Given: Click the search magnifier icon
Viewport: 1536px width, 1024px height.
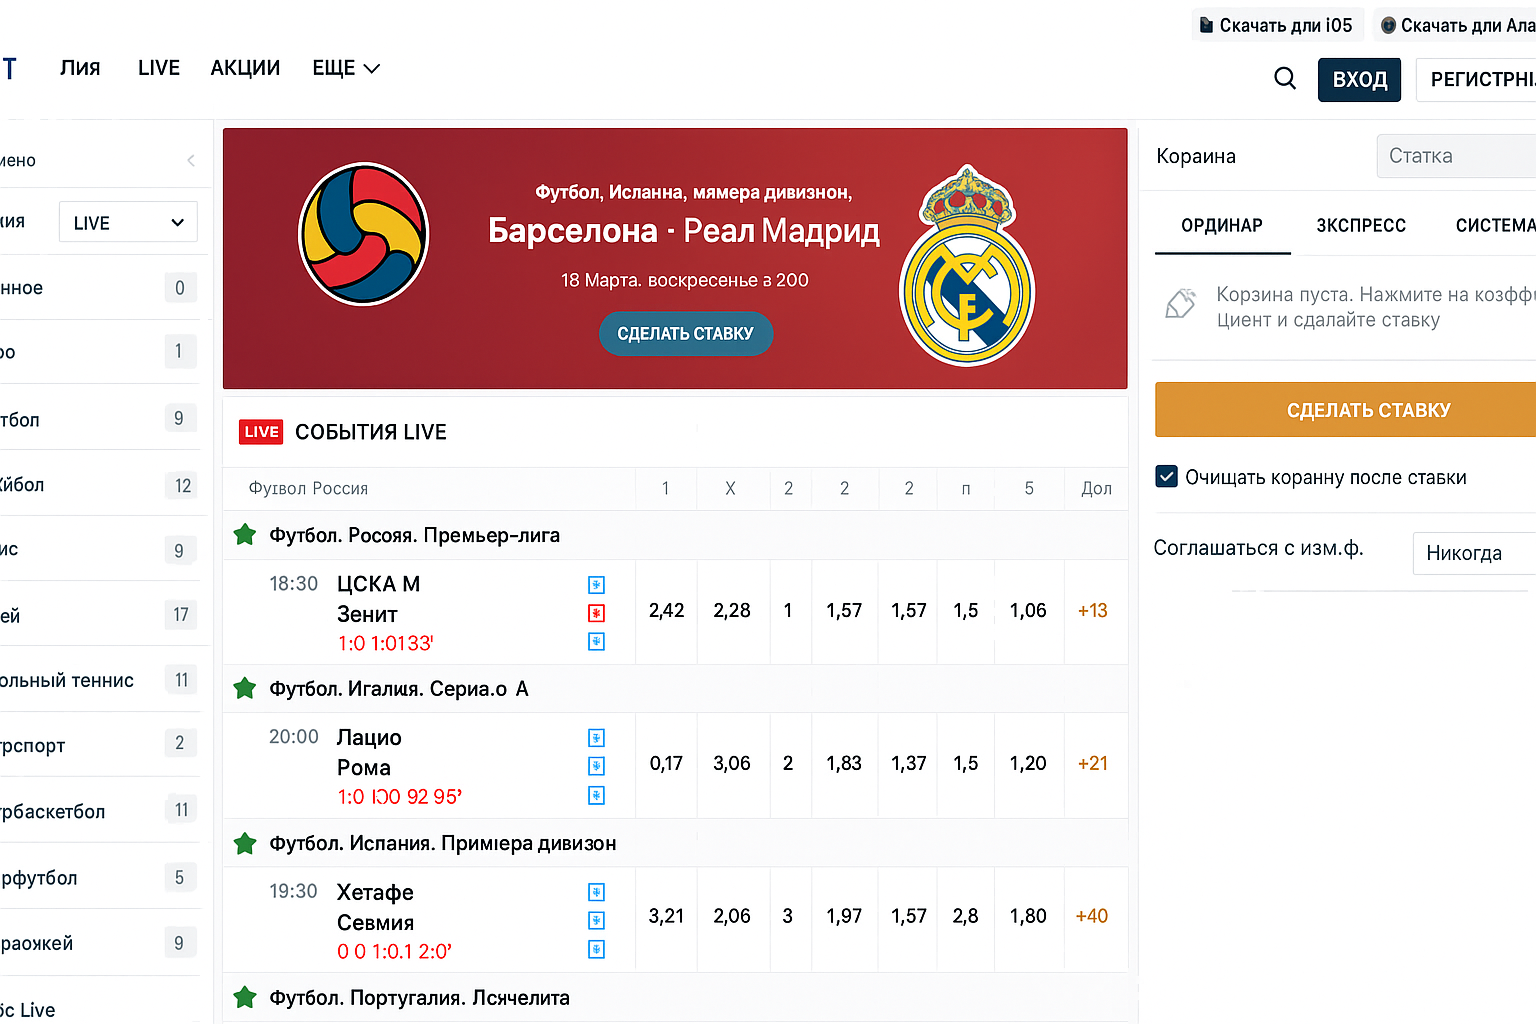Looking at the screenshot, I should click(x=1285, y=78).
